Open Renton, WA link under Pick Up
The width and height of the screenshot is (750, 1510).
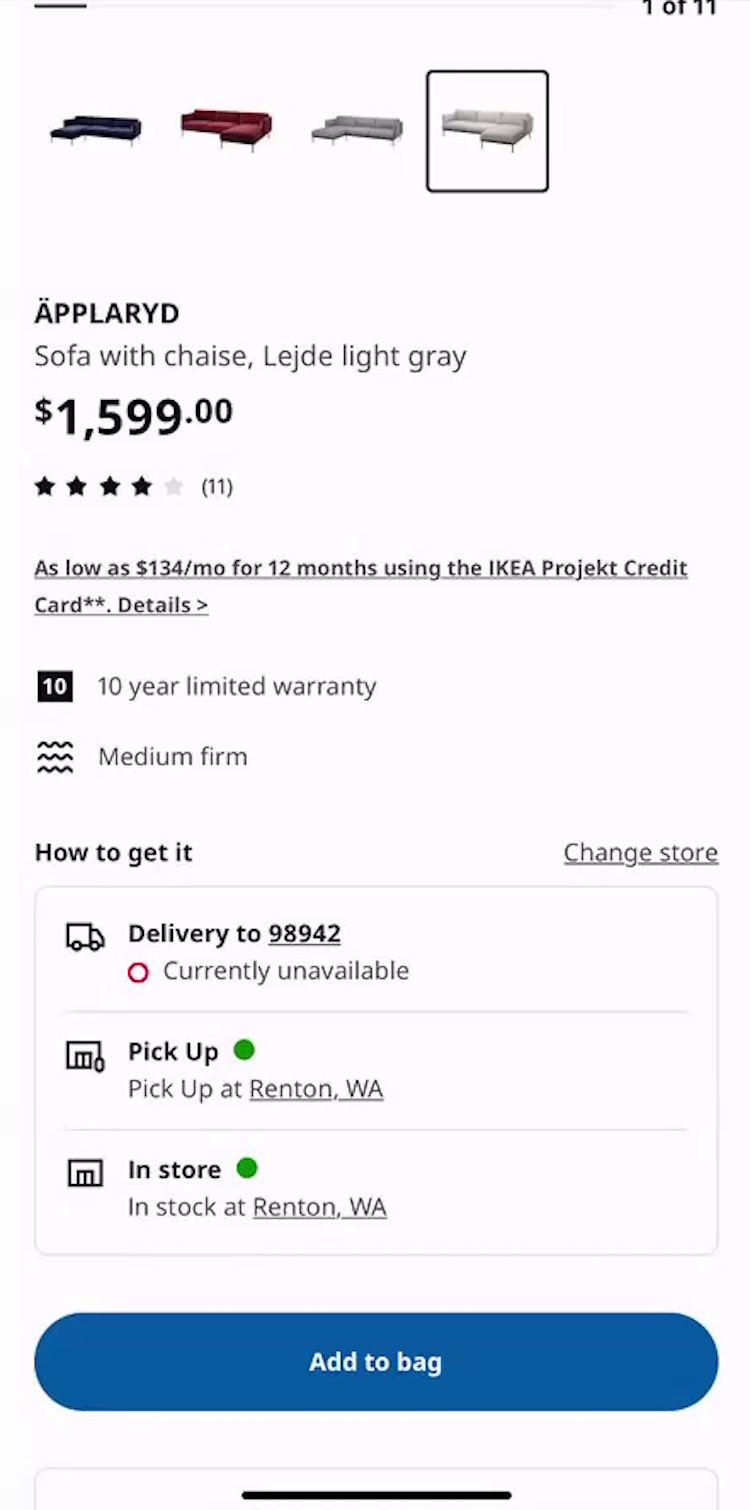click(316, 1089)
